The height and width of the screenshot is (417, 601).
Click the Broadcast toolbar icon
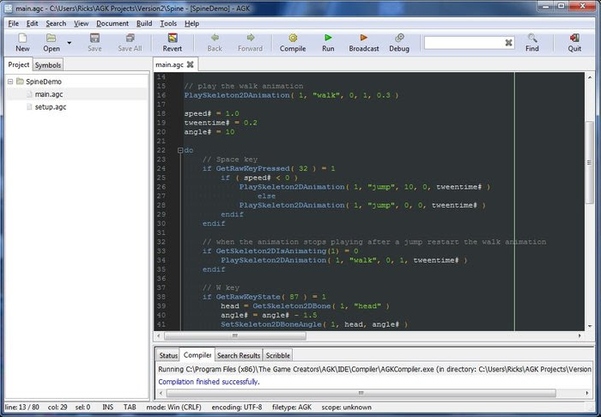pos(363,38)
